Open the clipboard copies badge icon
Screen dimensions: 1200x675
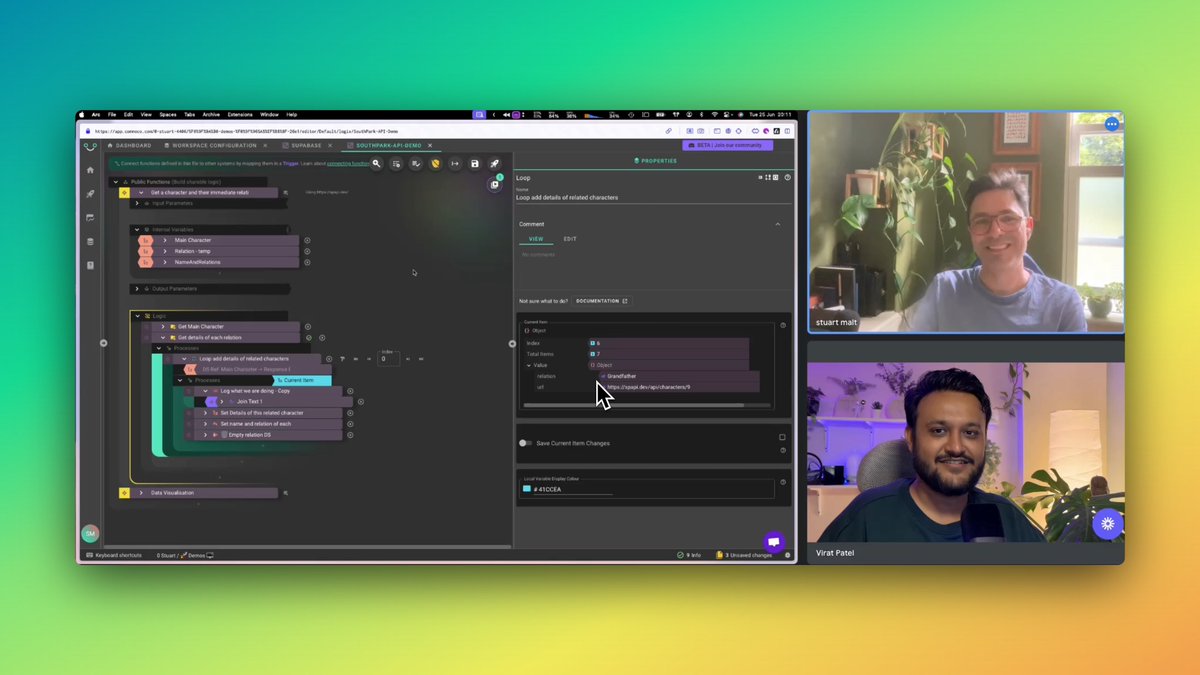coord(494,183)
